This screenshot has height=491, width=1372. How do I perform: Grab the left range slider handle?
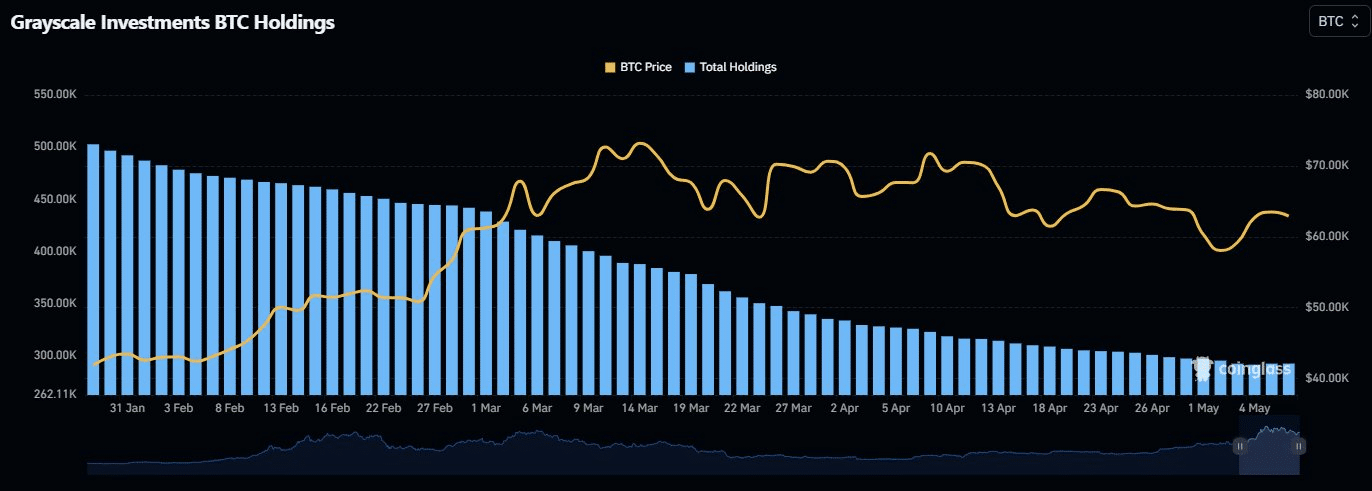tap(1240, 445)
